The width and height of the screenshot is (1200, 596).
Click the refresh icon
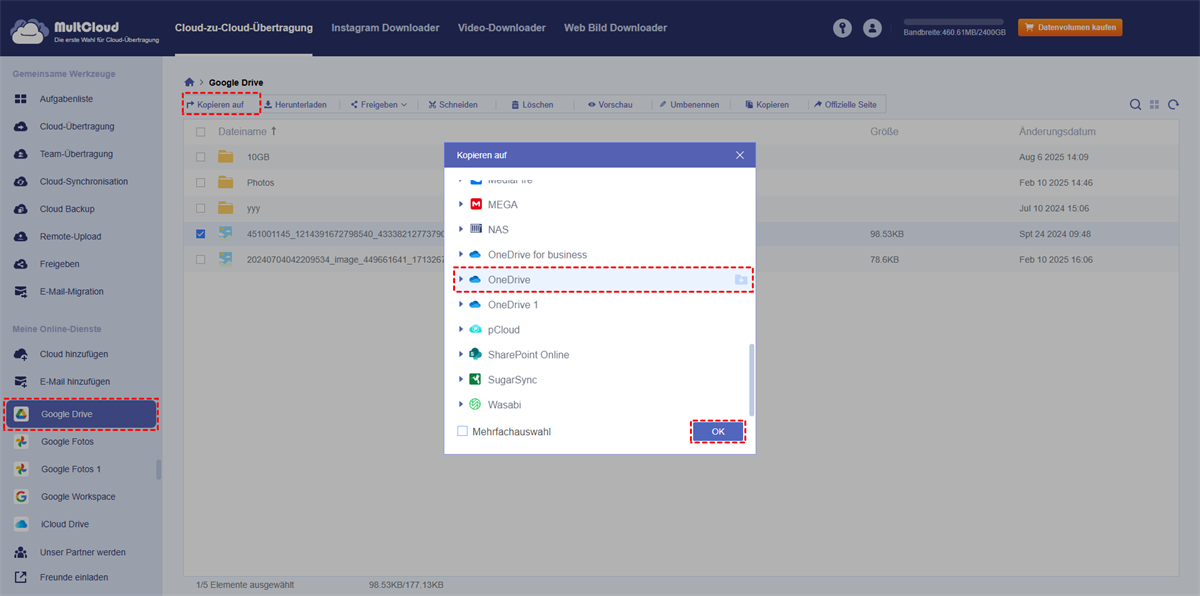[x=1173, y=105]
